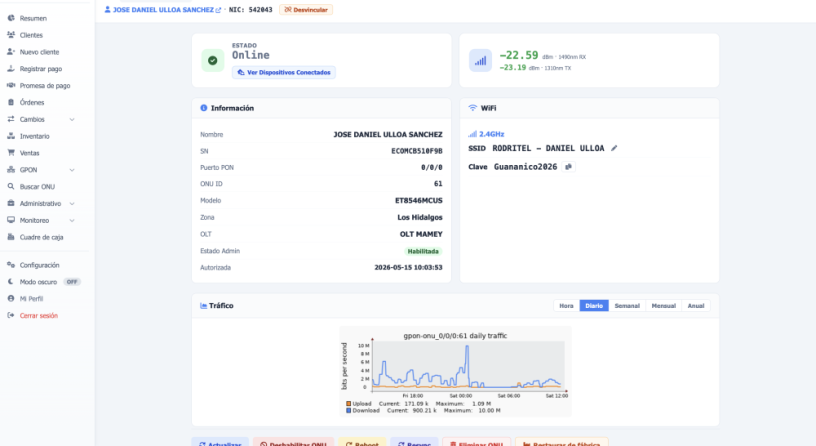Click the OLT MAMEY value
The width and height of the screenshot is (816, 446).
421,234
